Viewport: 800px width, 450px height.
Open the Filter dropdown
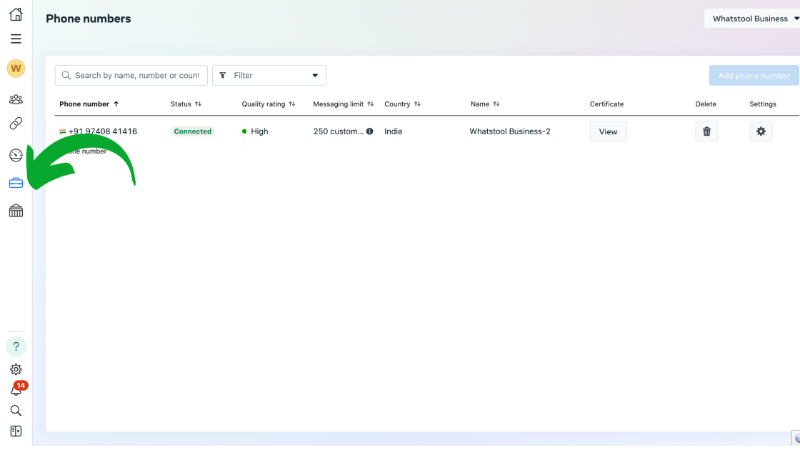click(269, 75)
